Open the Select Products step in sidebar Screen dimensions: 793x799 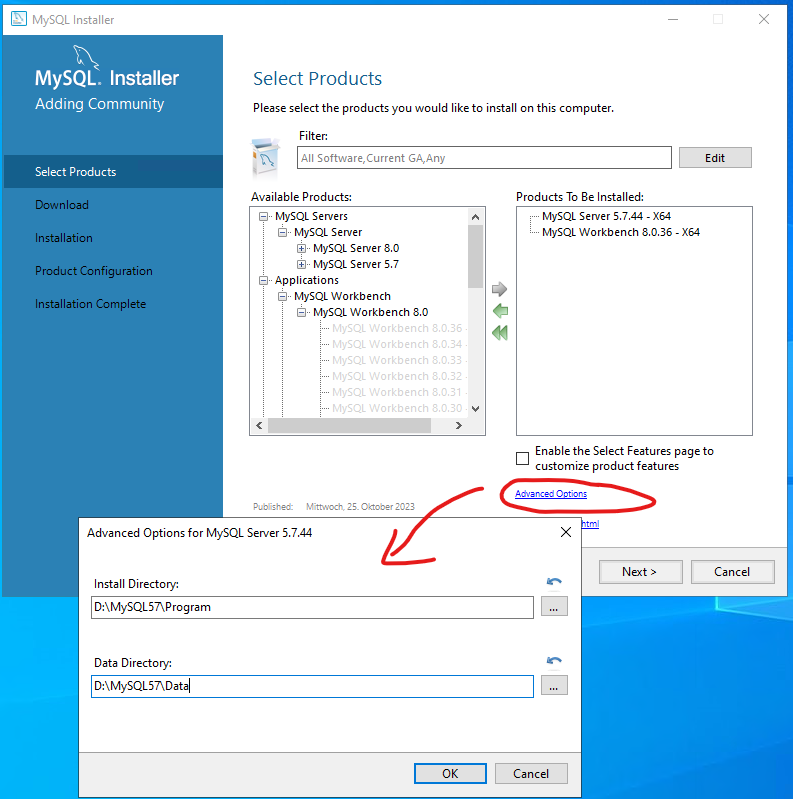[x=113, y=172]
